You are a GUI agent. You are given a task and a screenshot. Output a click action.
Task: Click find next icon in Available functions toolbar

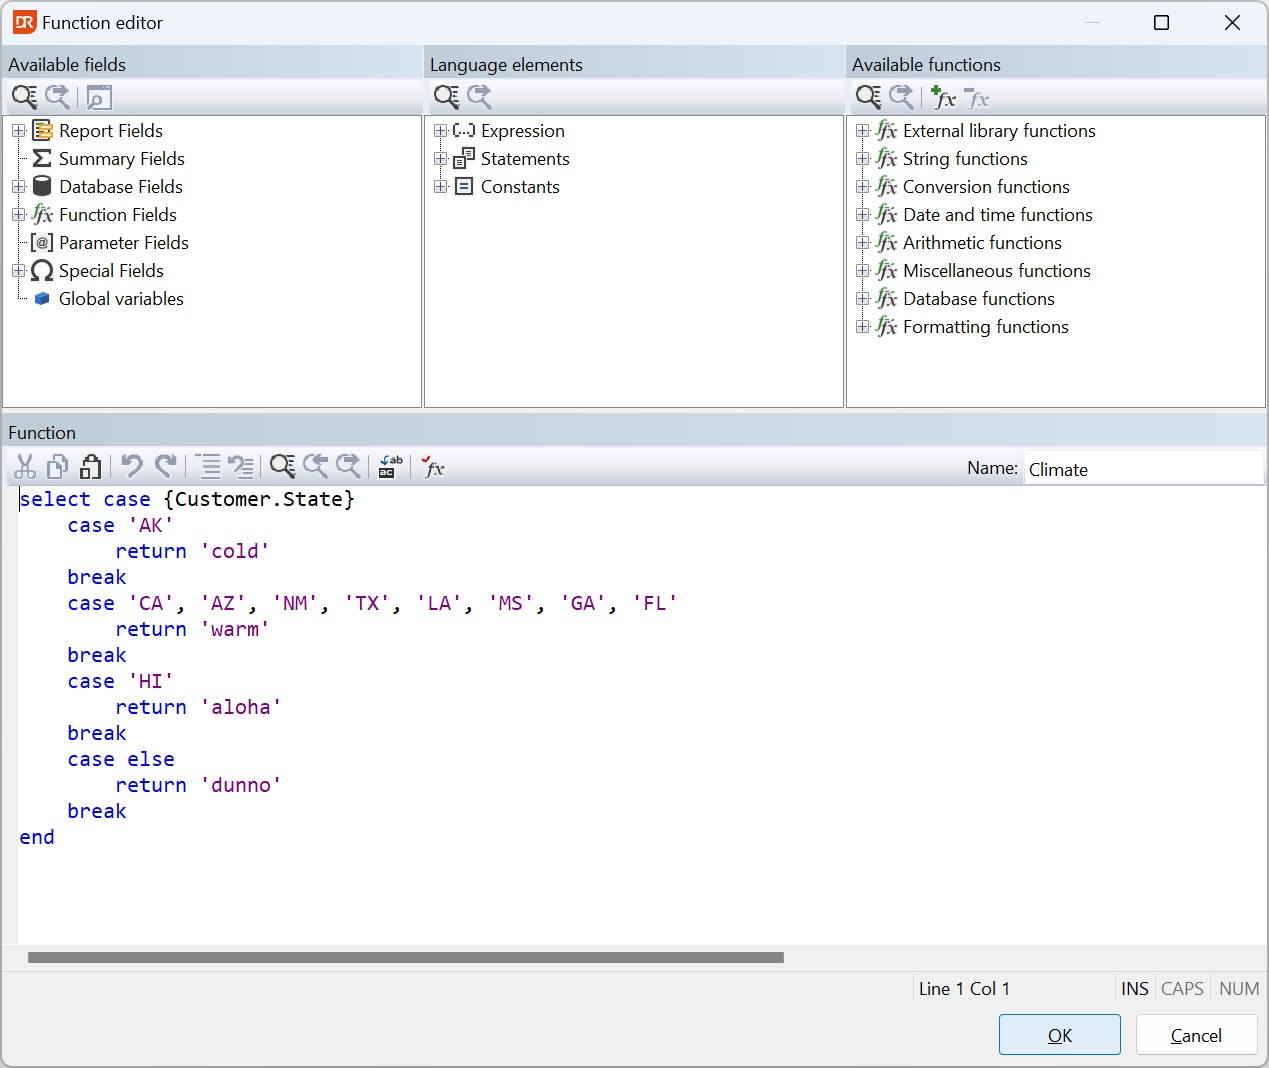pyautogui.click(x=902, y=97)
